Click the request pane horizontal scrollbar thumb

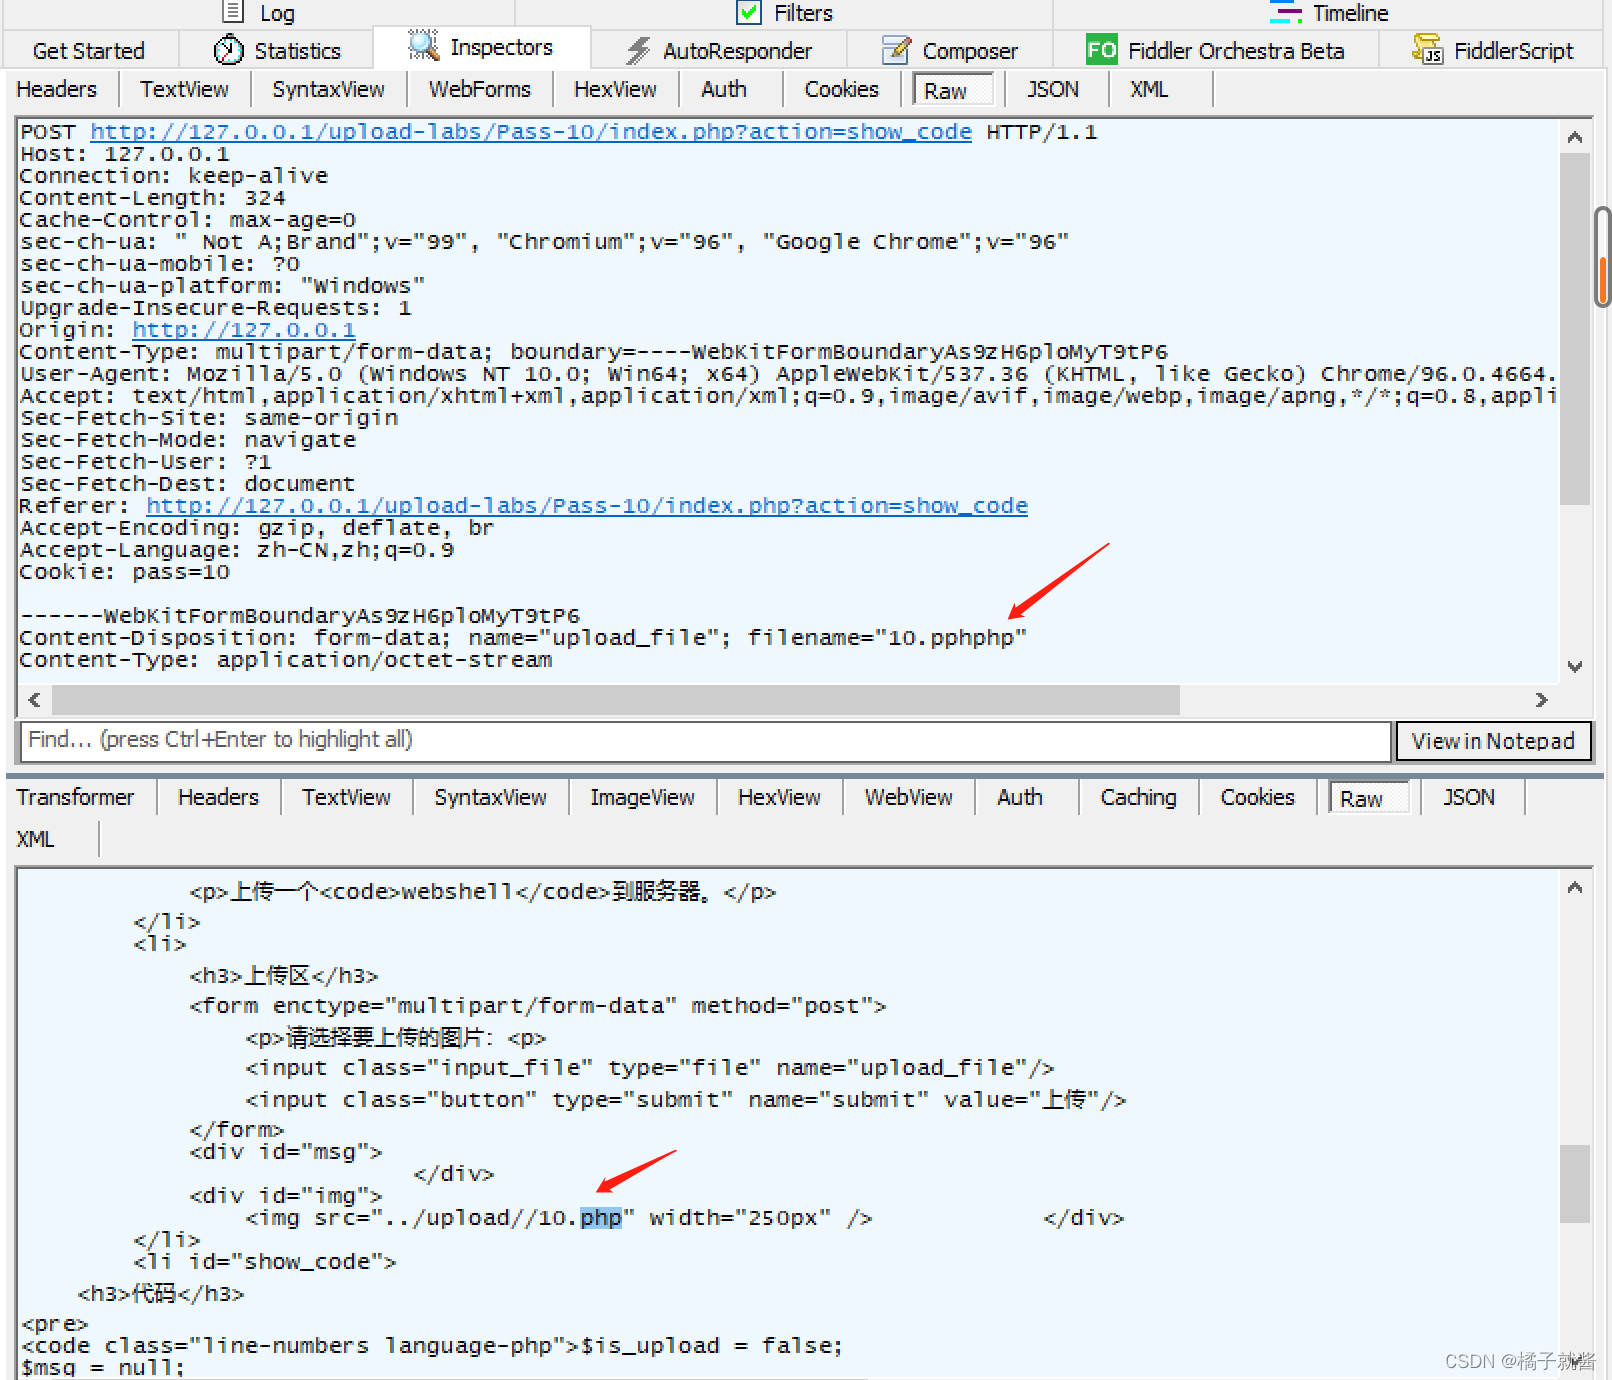[x=616, y=700]
